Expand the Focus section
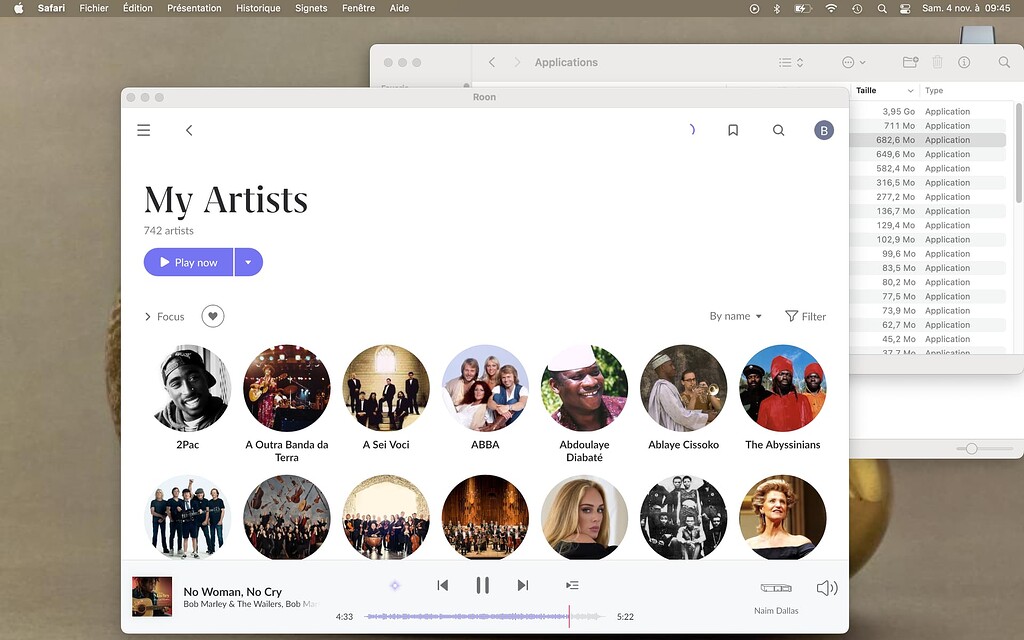Screen dimensions: 1024x640 click(x=163, y=316)
